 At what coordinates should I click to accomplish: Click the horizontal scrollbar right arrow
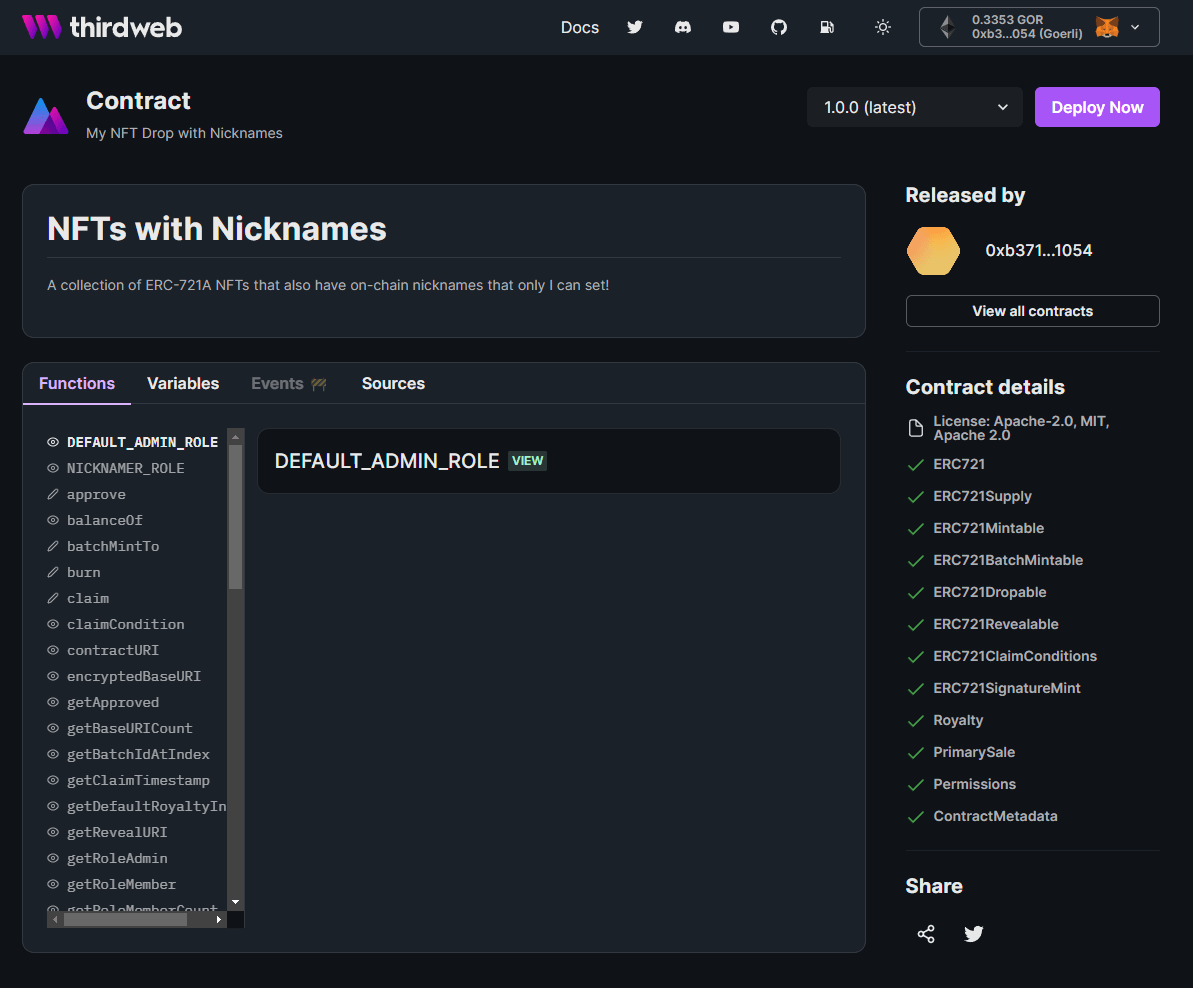219,920
